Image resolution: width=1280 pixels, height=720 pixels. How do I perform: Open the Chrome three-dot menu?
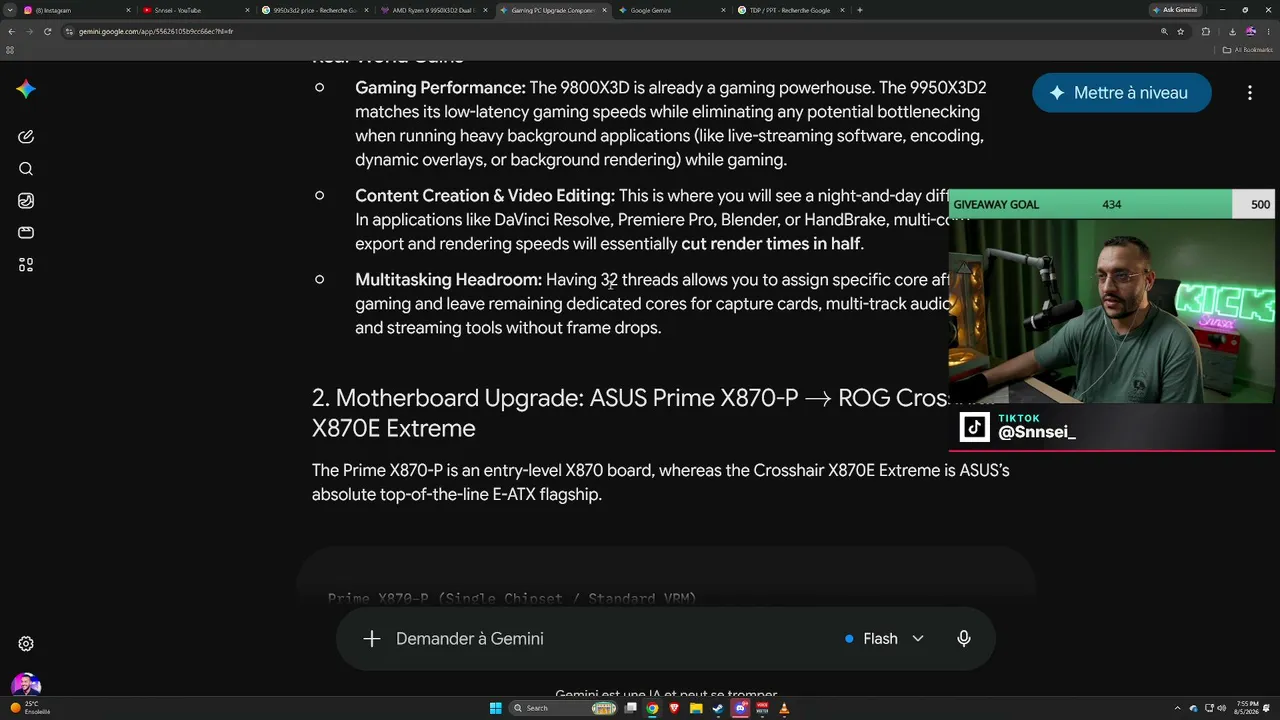click(1268, 31)
